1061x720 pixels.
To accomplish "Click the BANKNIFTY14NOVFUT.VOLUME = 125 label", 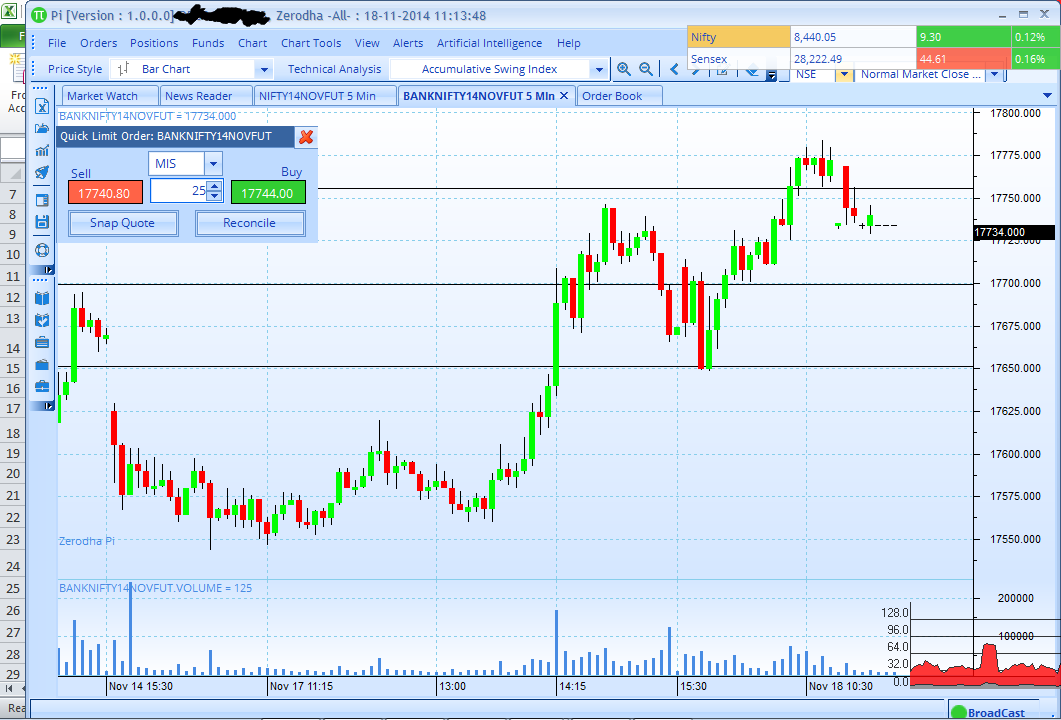I will pyautogui.click(x=156, y=588).
